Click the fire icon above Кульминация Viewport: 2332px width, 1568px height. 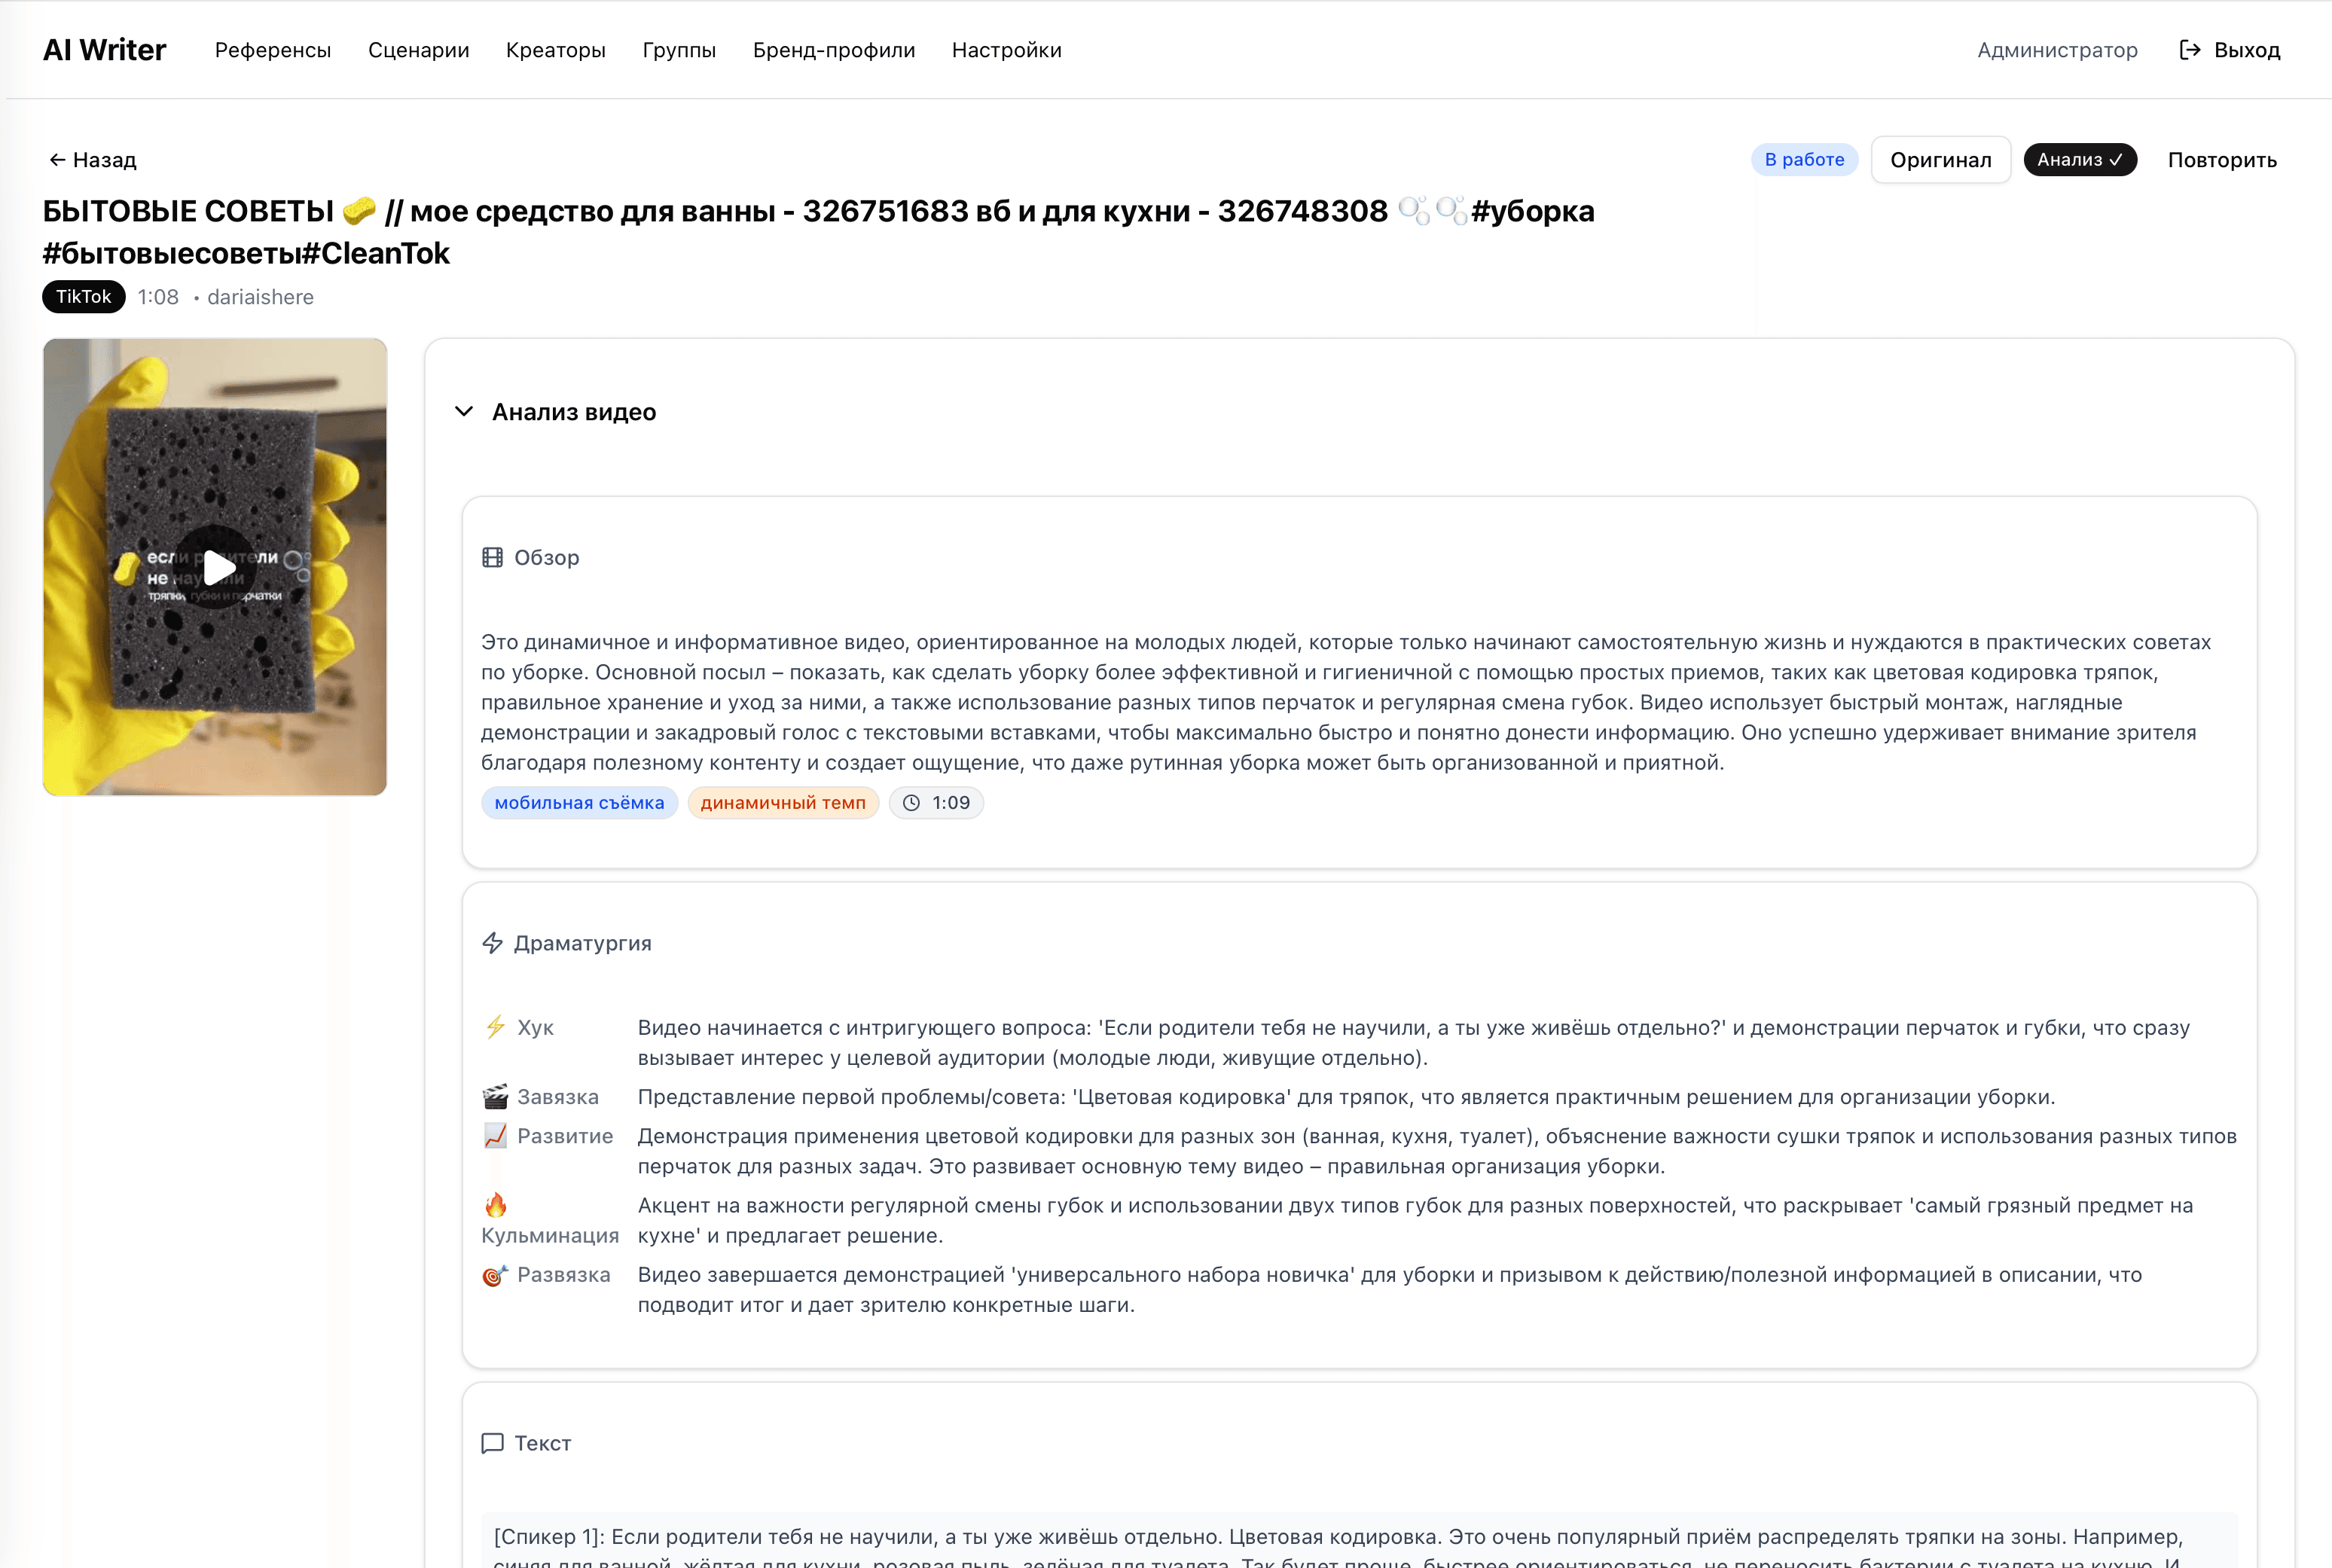click(x=495, y=1205)
